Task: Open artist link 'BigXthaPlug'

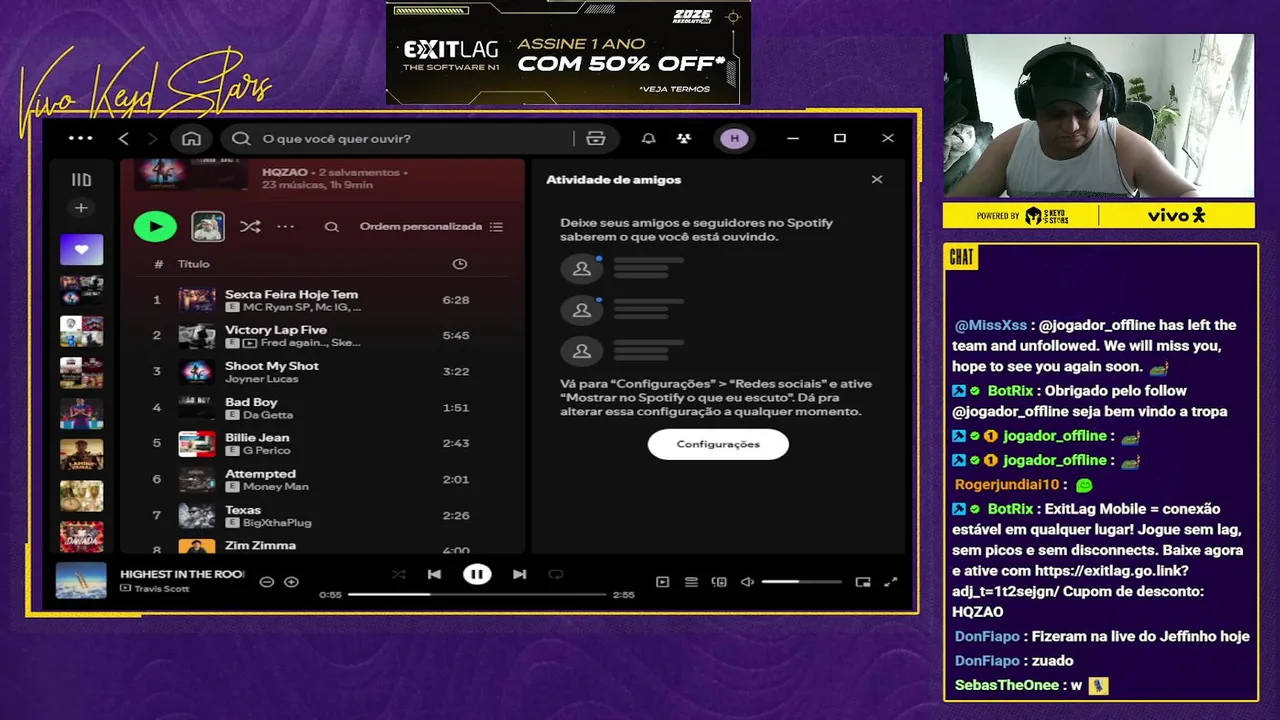Action: (277, 523)
